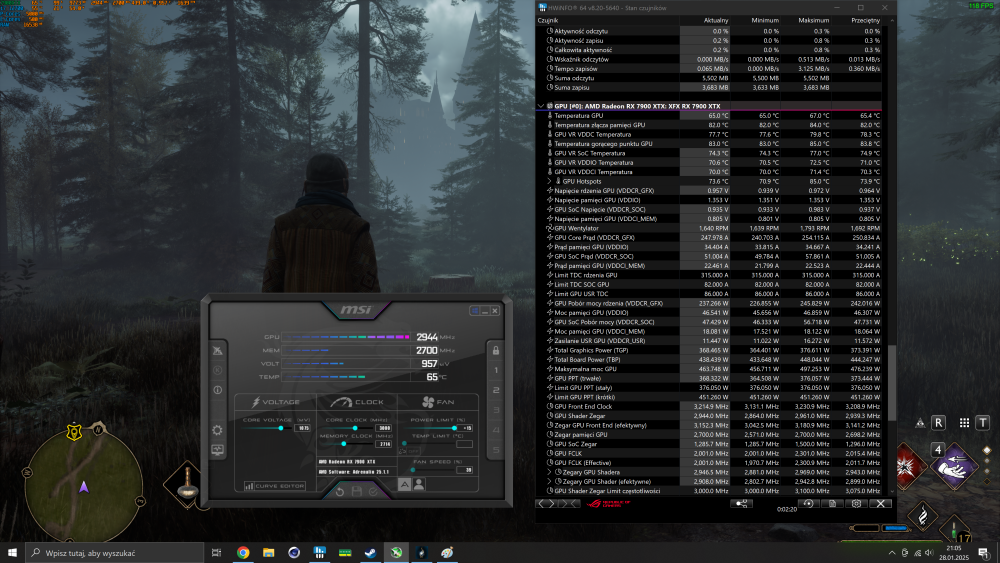Toggle fan speed Auto button
Screen dimensions: 1000x563
pos(404,484)
